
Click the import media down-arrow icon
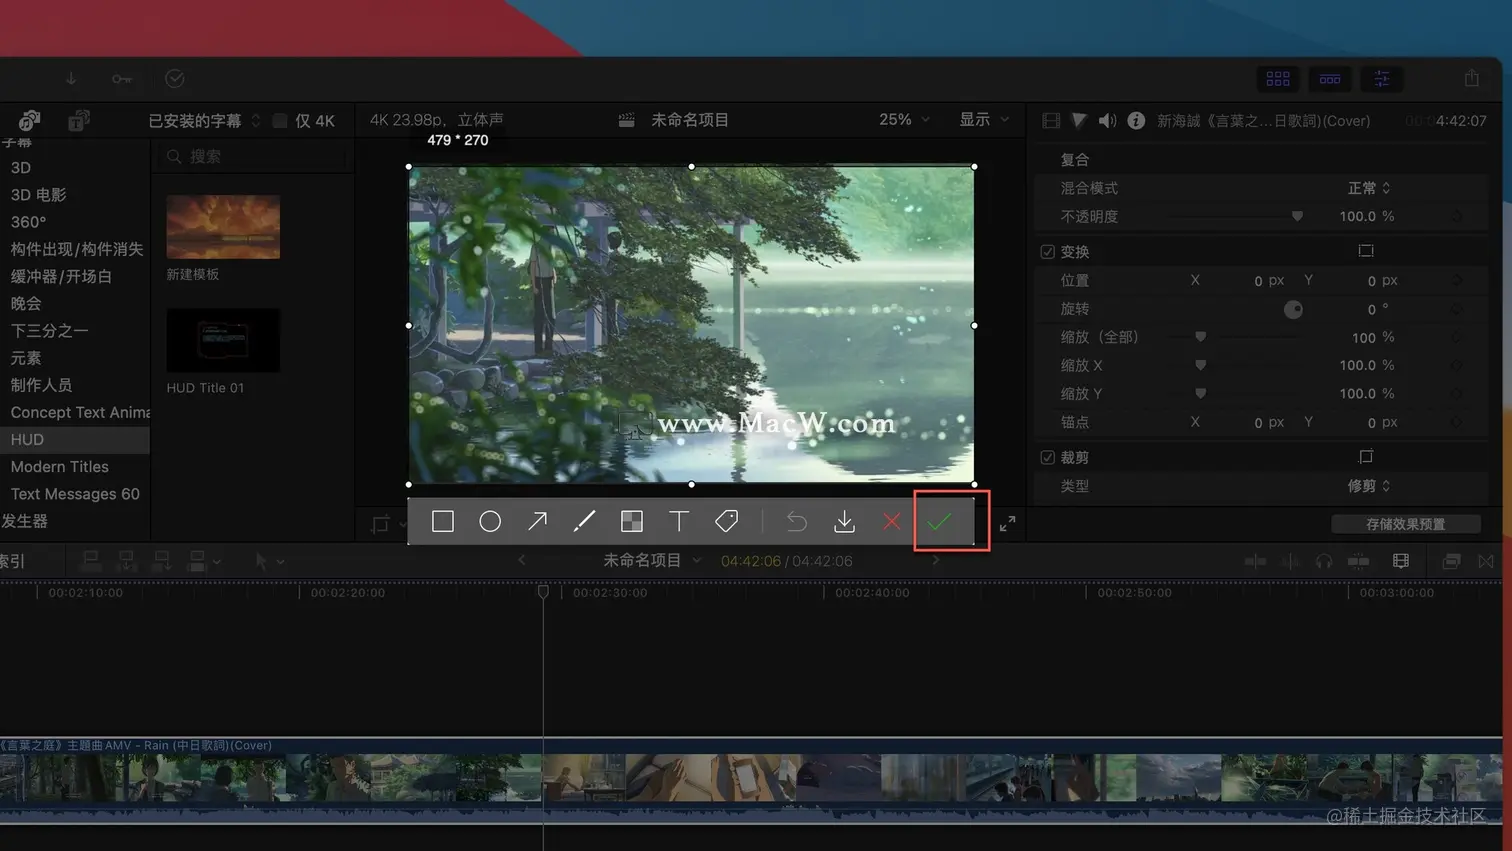71,78
